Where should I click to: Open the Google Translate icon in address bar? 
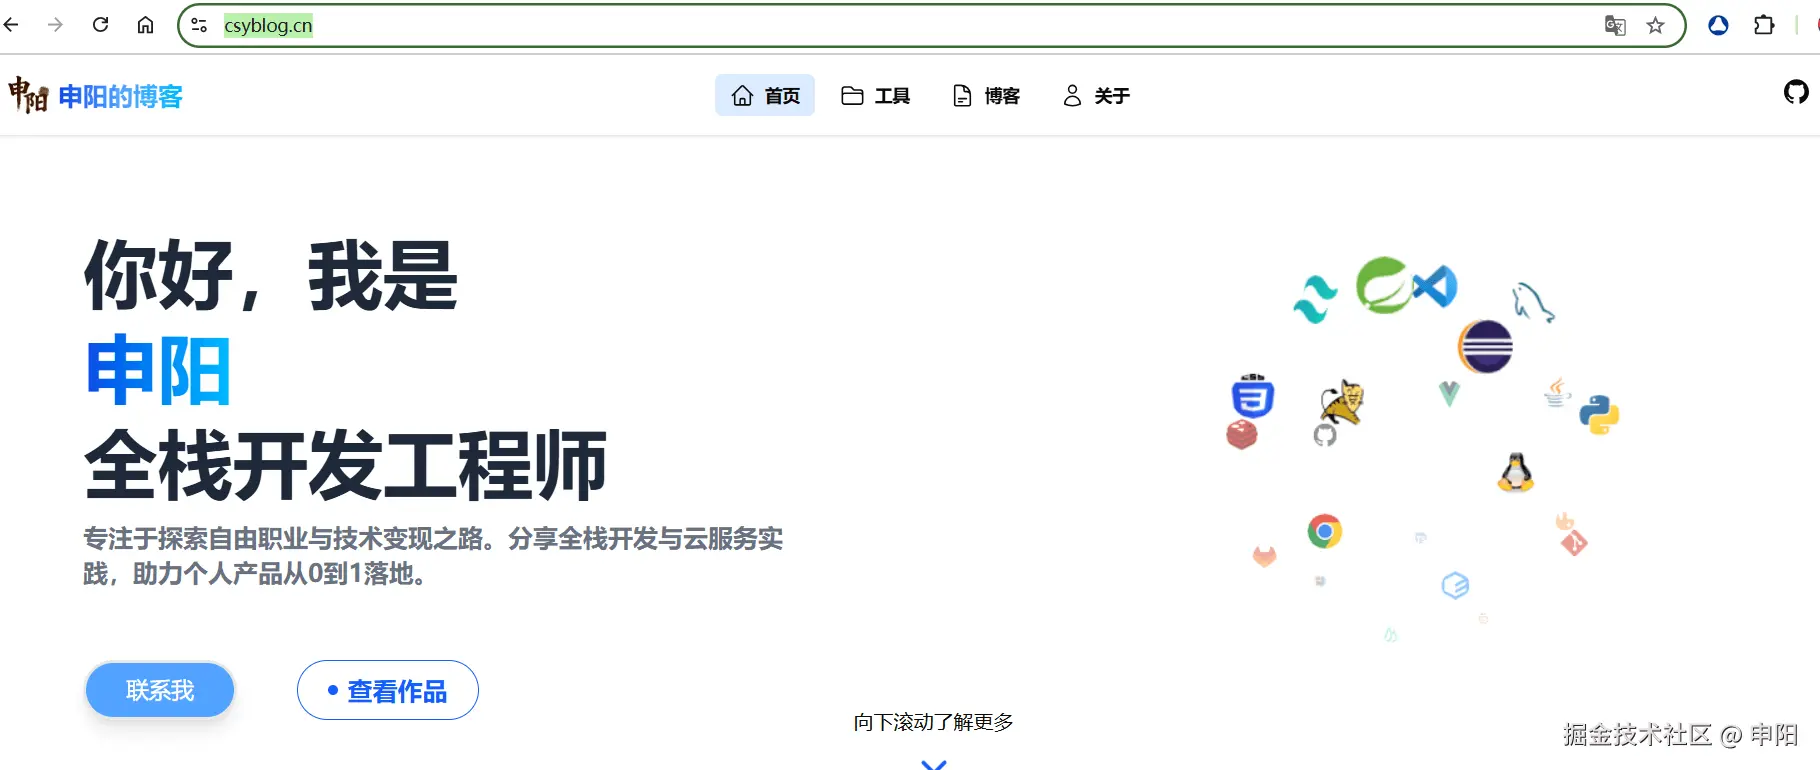(x=1615, y=25)
